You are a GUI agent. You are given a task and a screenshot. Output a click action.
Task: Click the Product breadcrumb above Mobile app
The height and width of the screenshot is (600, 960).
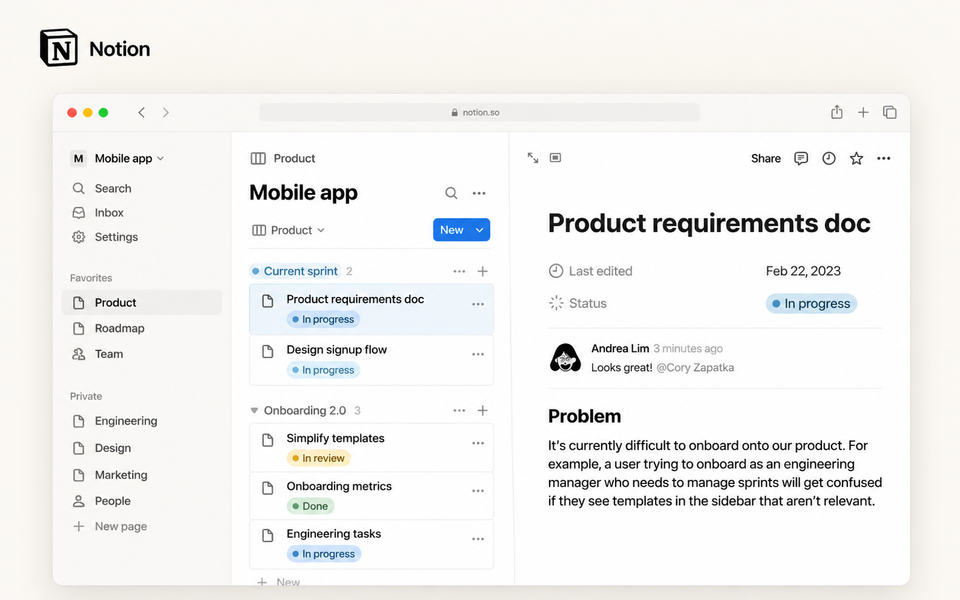tap(283, 159)
